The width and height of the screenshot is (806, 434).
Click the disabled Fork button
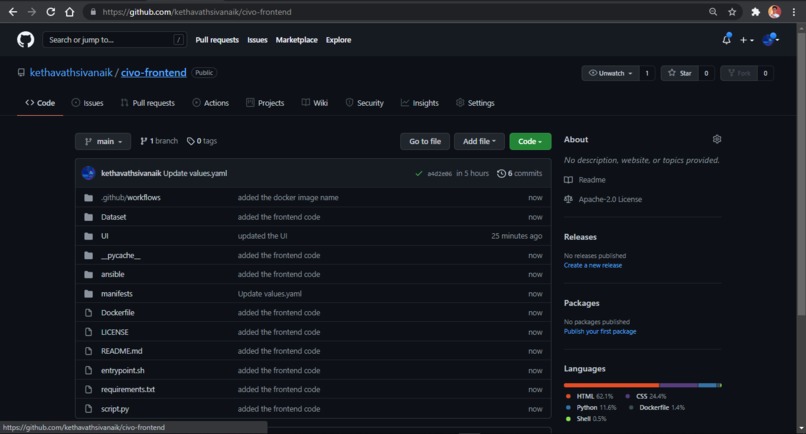tap(739, 73)
